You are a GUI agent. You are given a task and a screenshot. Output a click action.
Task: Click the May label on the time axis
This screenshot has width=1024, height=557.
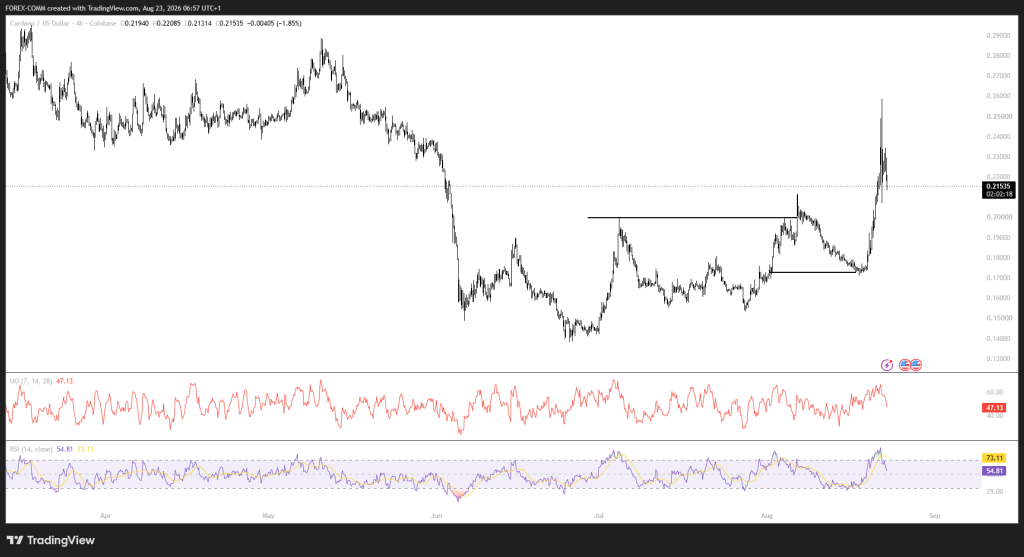click(268, 515)
